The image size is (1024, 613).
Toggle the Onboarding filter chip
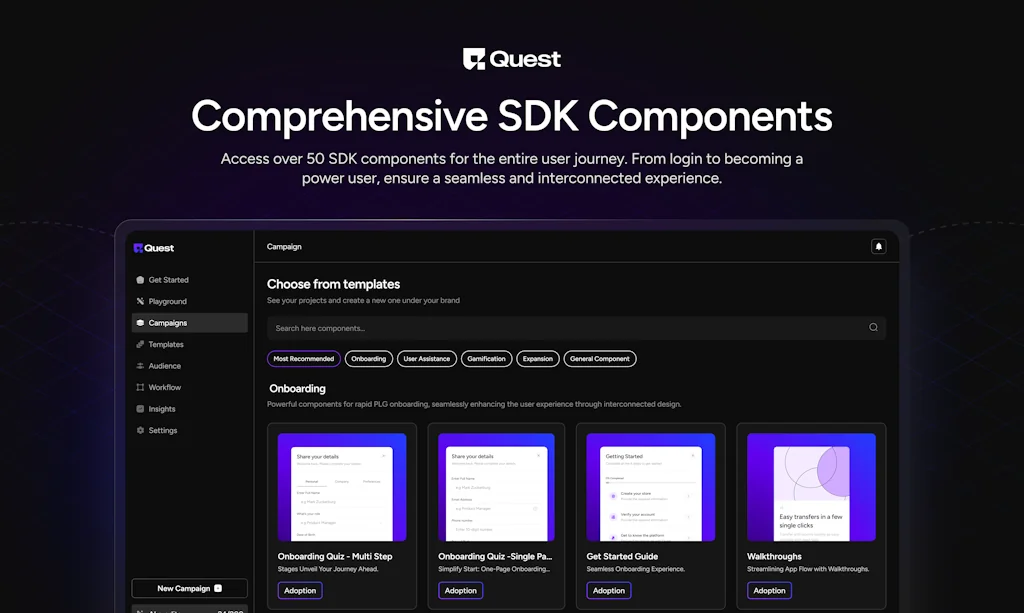(368, 358)
